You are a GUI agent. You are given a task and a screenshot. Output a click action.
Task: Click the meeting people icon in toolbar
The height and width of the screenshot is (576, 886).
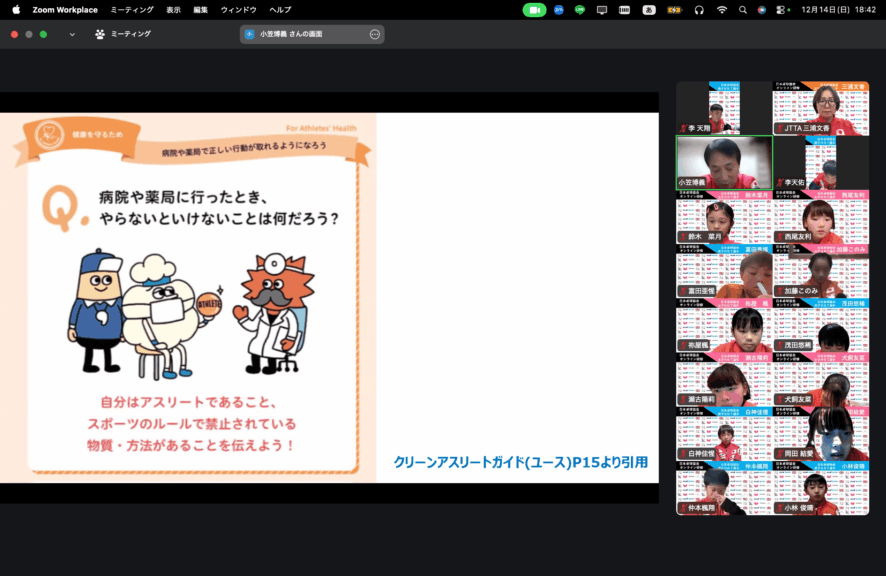click(x=100, y=34)
